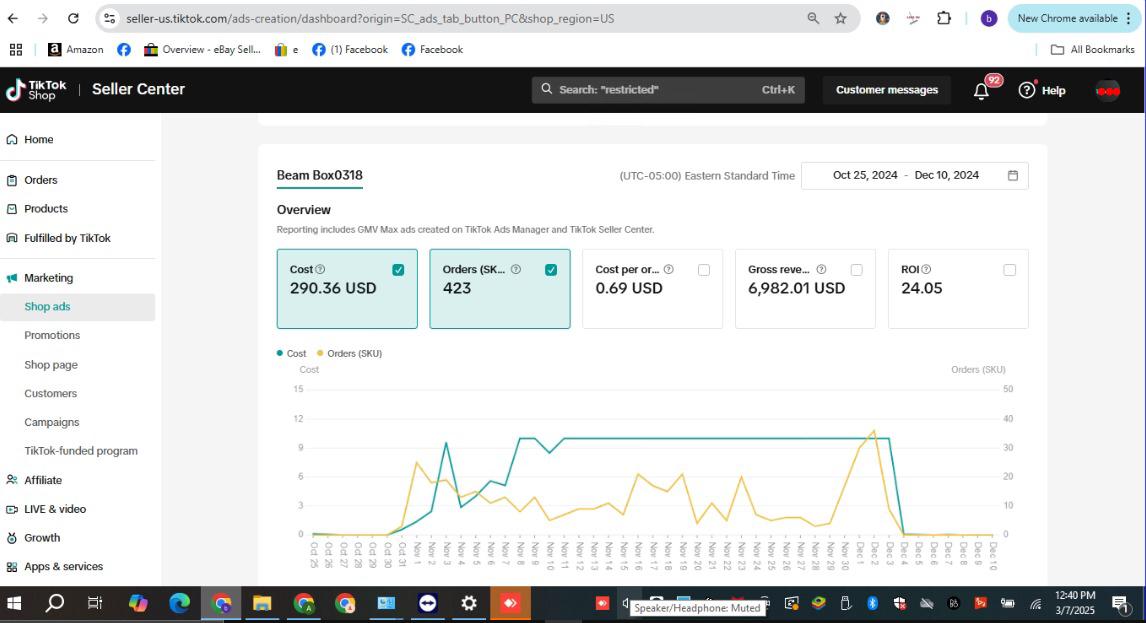Select the Beam Box0318 tab
The width and height of the screenshot is (1146, 623).
click(319, 175)
